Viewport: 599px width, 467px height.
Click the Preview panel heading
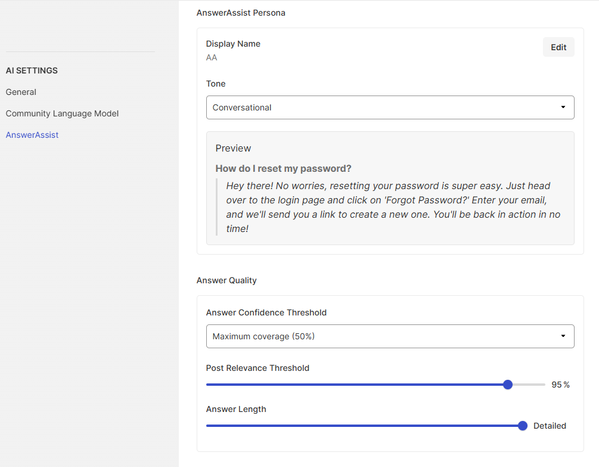[233, 148]
